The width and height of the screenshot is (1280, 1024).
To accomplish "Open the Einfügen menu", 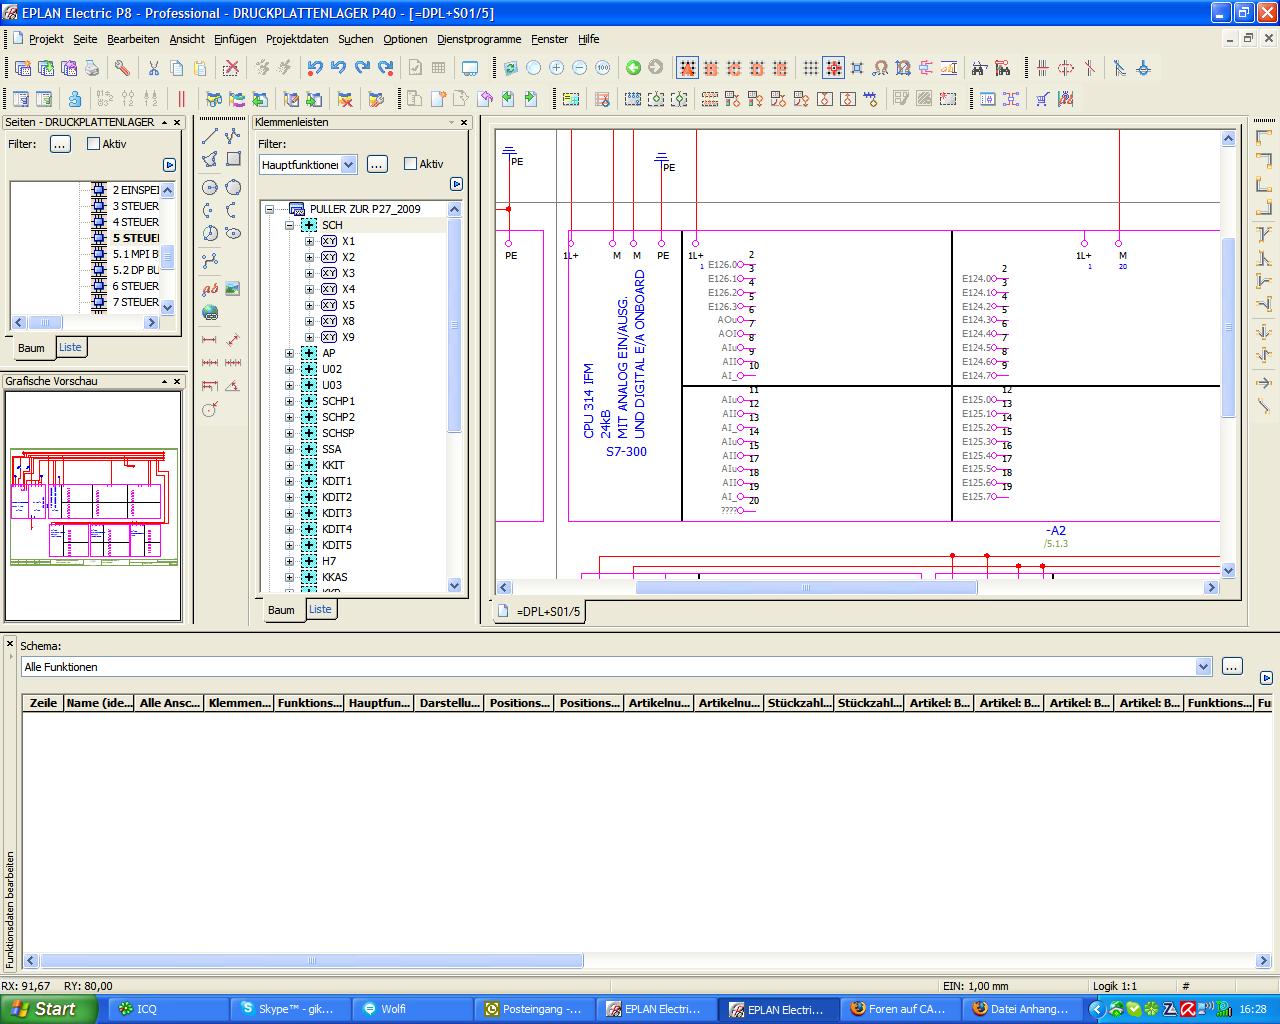I will tap(235, 39).
